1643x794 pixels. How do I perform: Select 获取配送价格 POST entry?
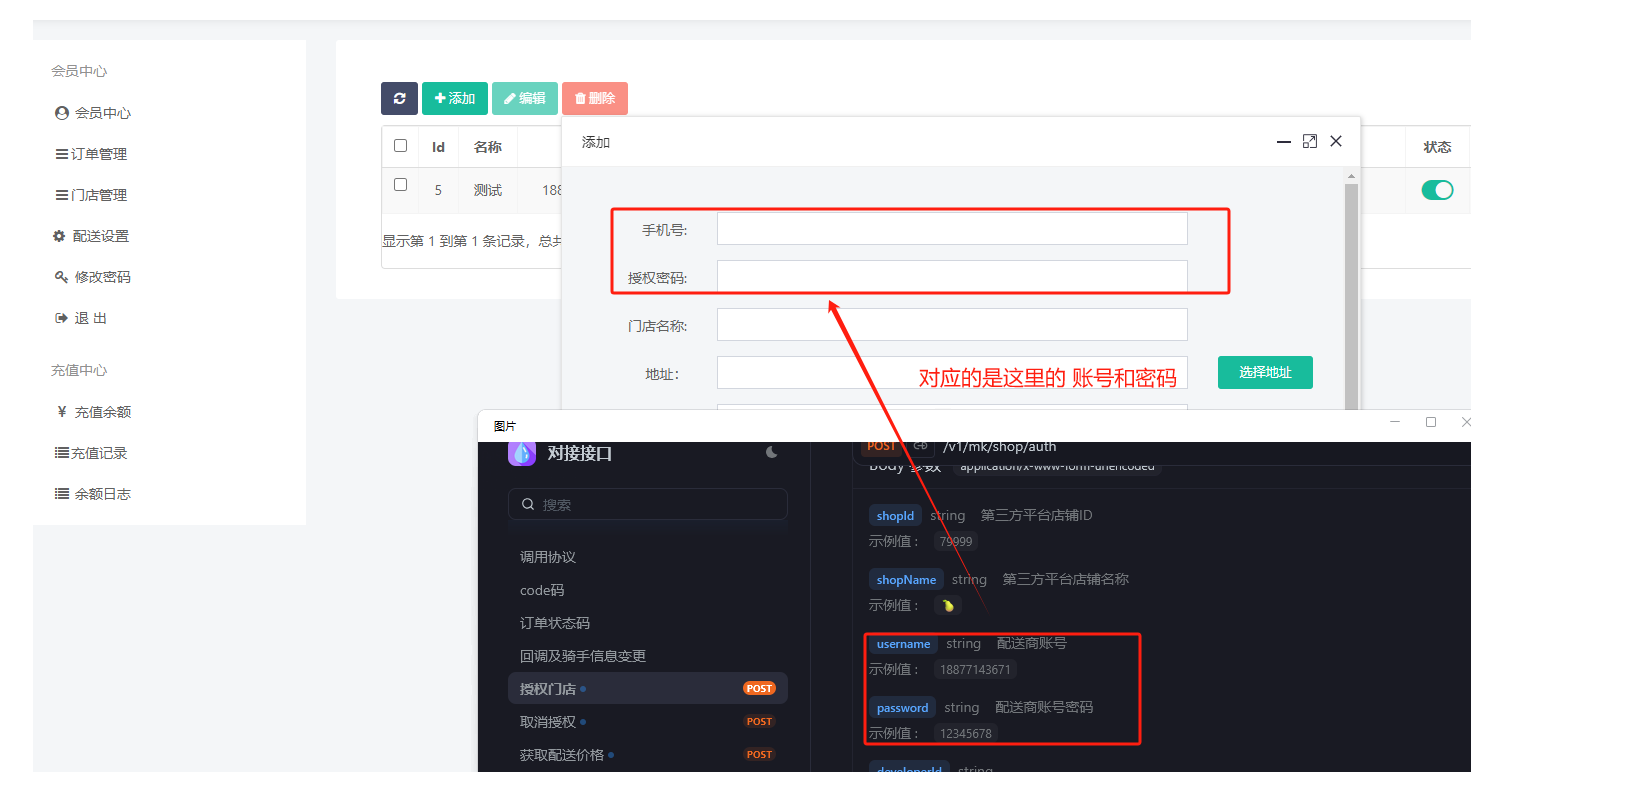[x=648, y=754]
